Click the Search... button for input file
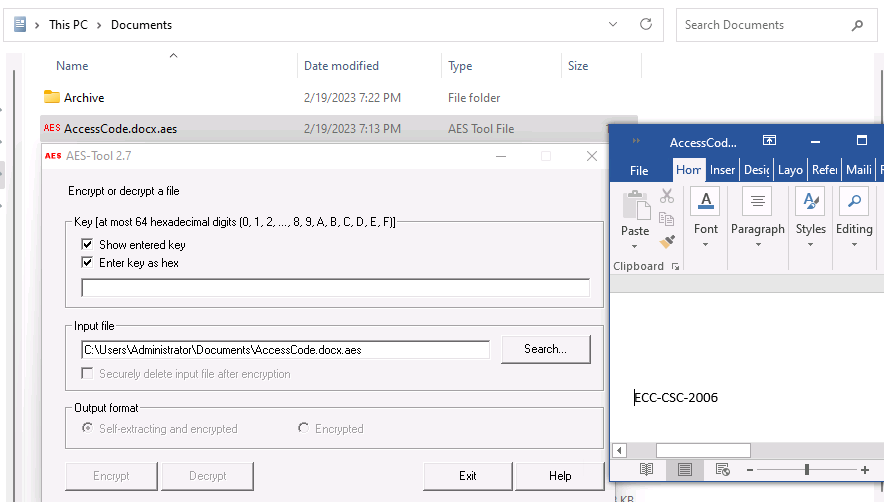884x502 pixels. pos(545,349)
